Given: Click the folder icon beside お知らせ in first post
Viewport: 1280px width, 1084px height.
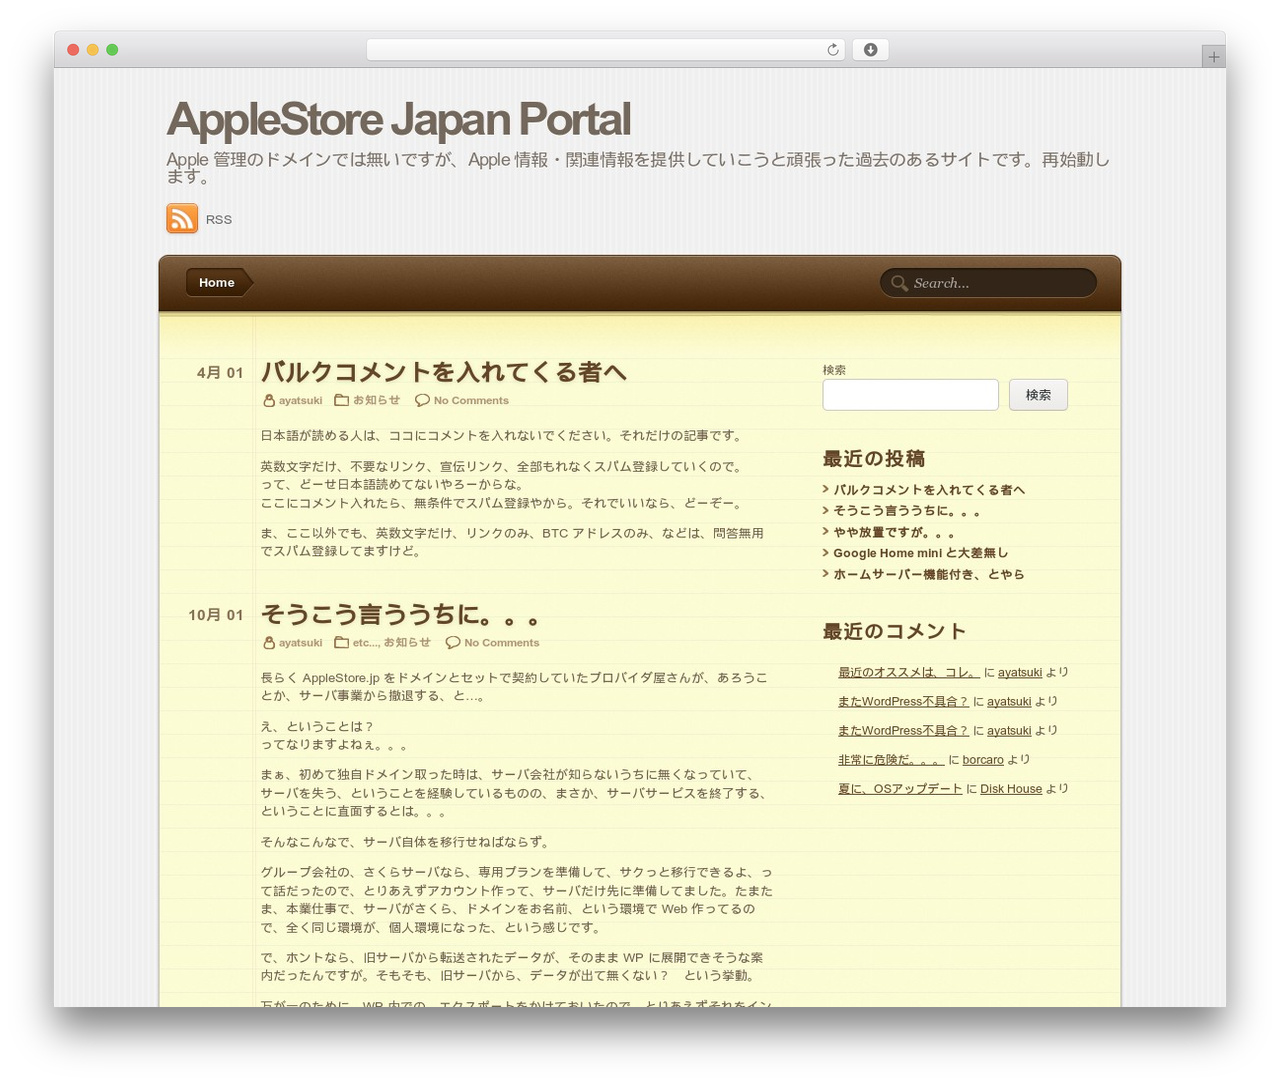Looking at the screenshot, I should [341, 400].
